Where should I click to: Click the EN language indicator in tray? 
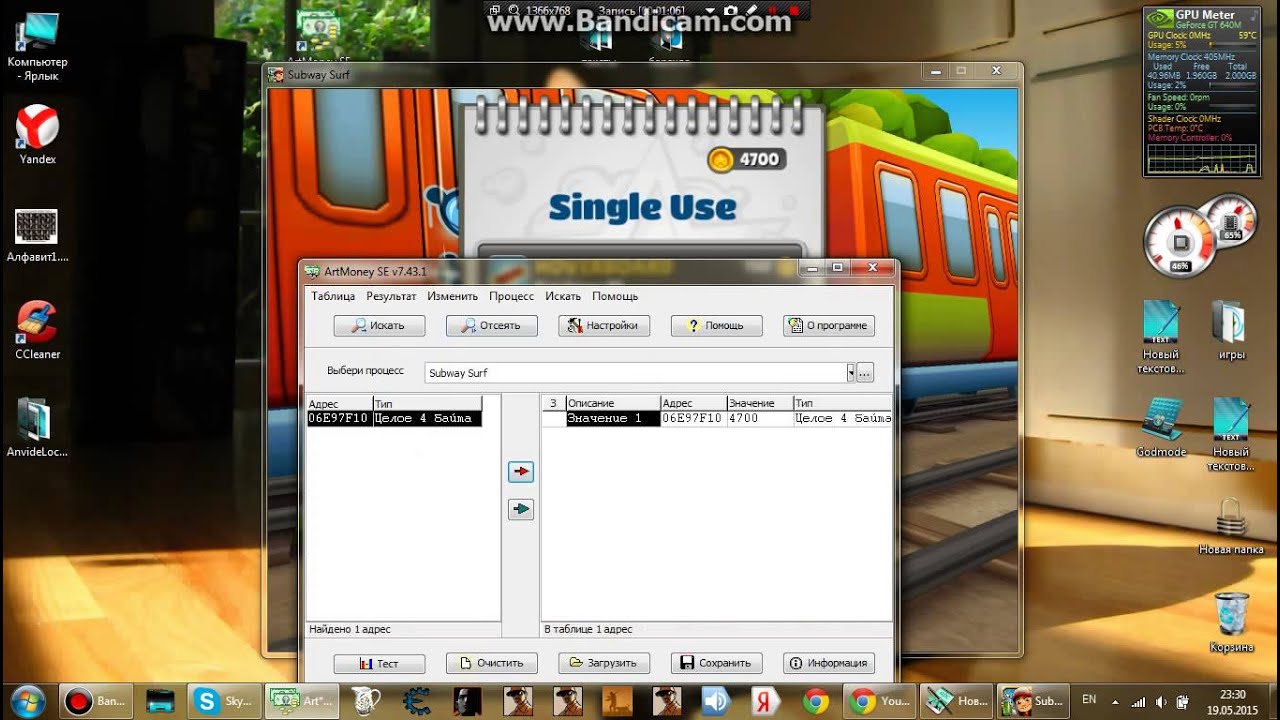pos(1089,701)
